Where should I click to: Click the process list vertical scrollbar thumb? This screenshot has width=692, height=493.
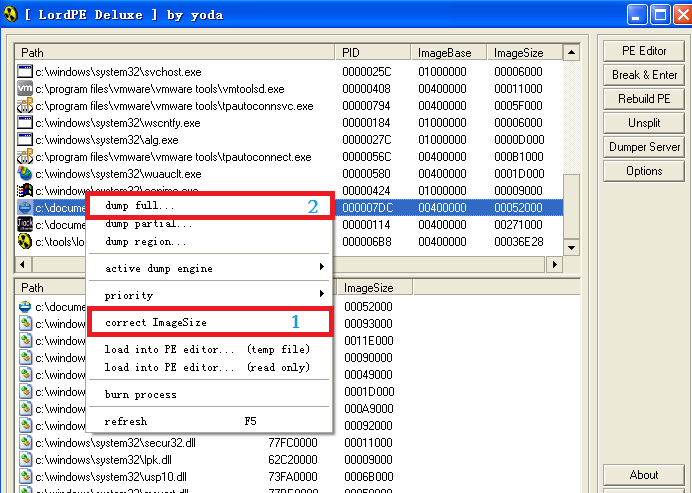coord(572,206)
